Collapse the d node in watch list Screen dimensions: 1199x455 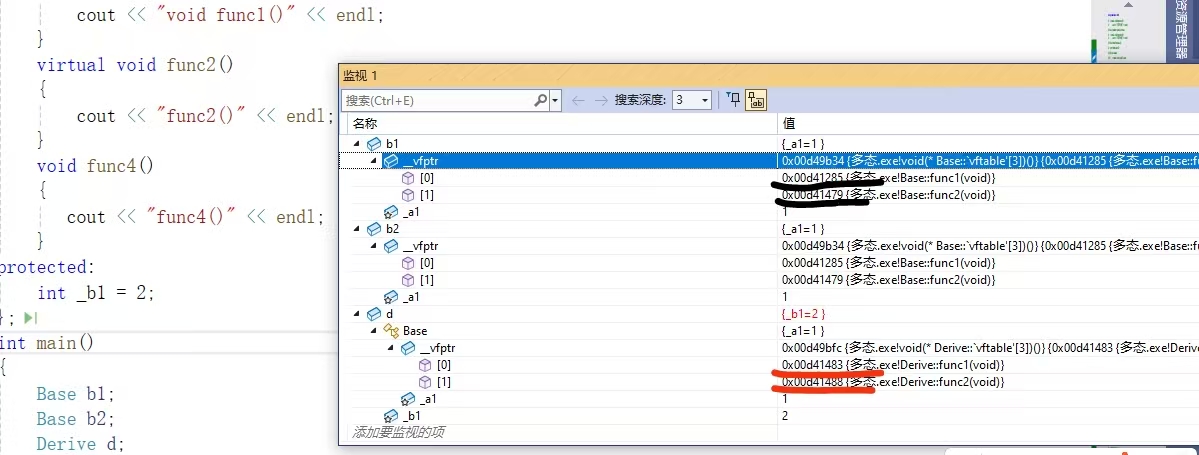coord(356,314)
